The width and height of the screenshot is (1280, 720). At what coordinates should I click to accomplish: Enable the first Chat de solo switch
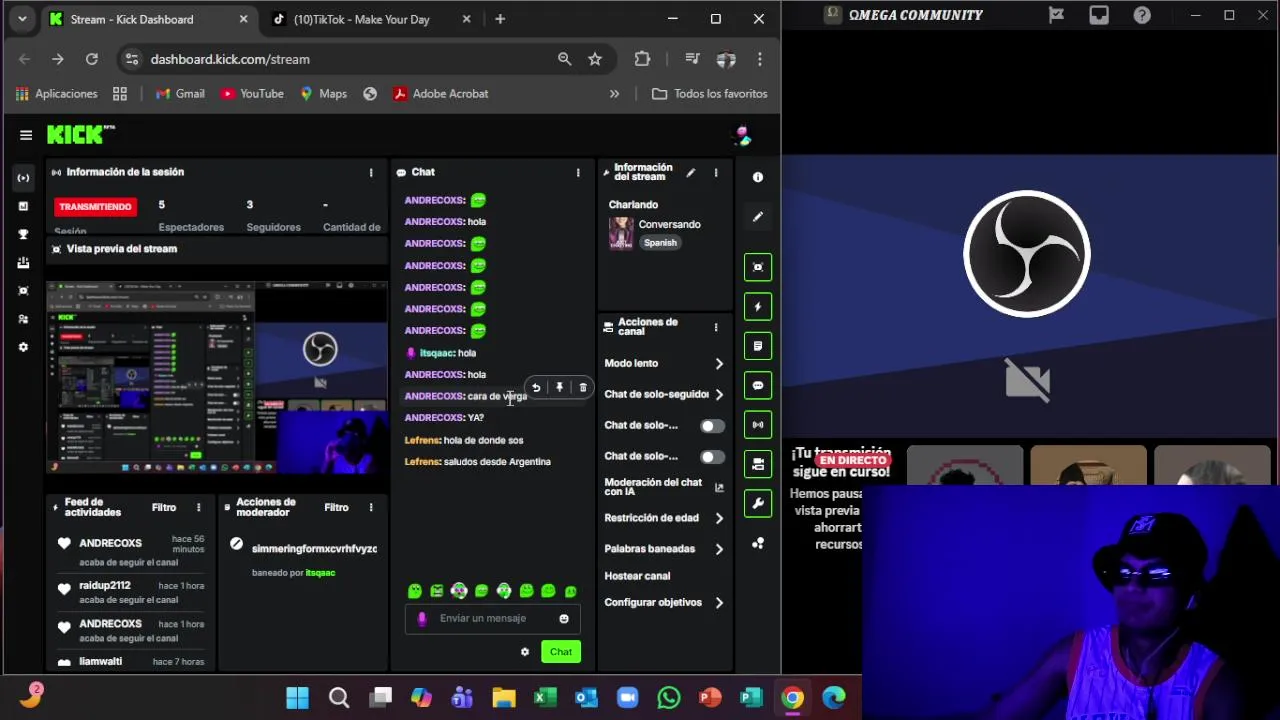(712, 426)
